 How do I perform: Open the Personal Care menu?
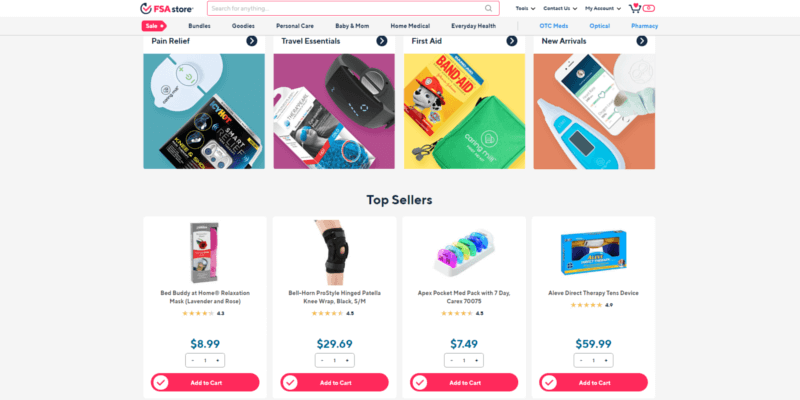pyautogui.click(x=295, y=26)
